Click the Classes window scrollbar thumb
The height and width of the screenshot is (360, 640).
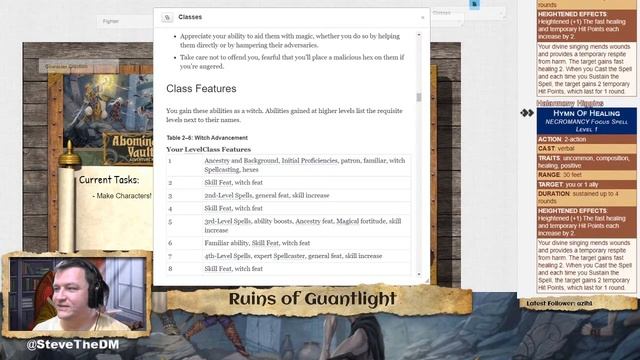[x=419, y=97]
